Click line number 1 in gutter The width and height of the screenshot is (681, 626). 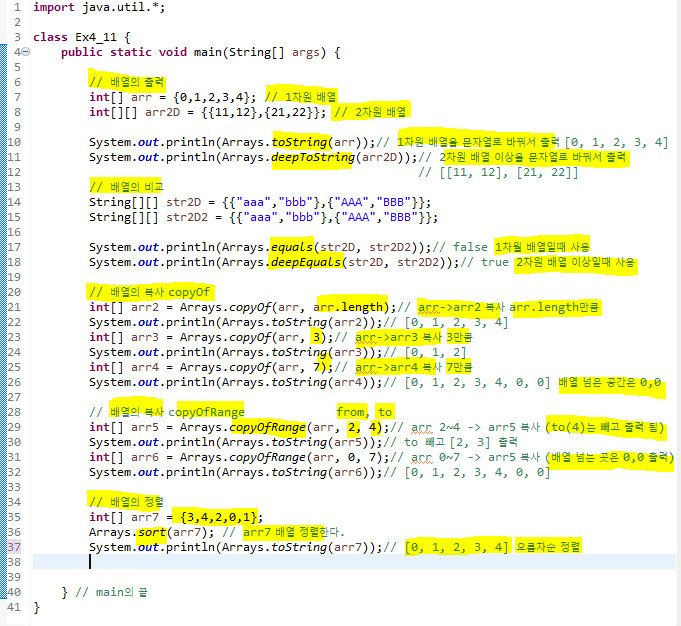coord(17,7)
